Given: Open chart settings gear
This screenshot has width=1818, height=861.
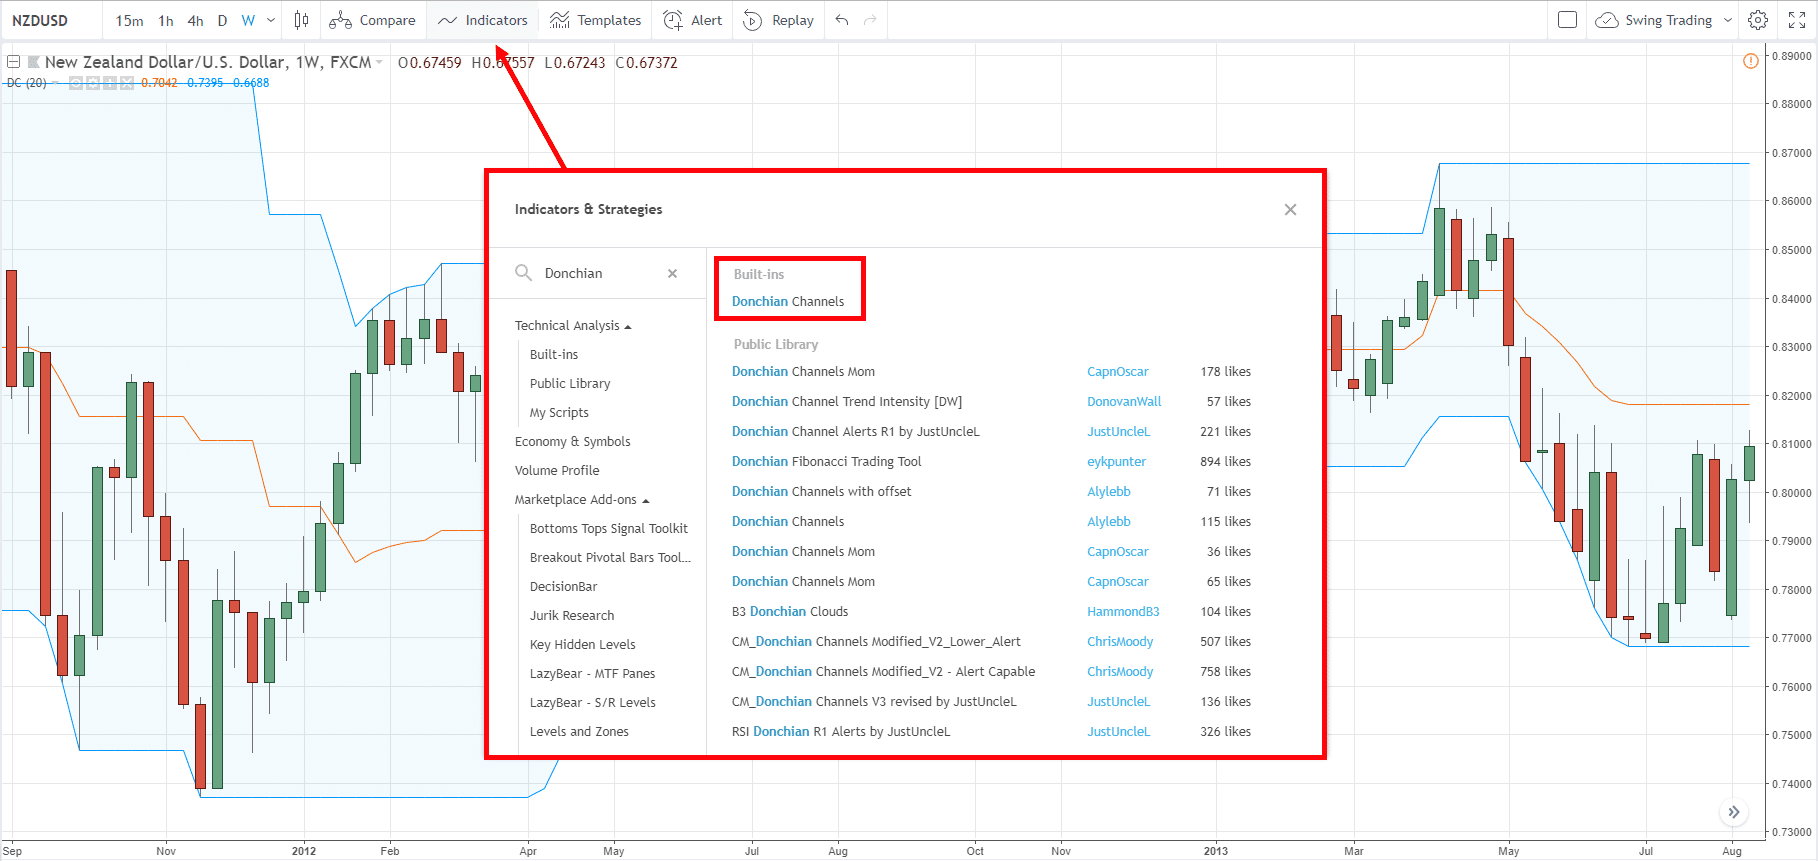Looking at the screenshot, I should 1758,20.
